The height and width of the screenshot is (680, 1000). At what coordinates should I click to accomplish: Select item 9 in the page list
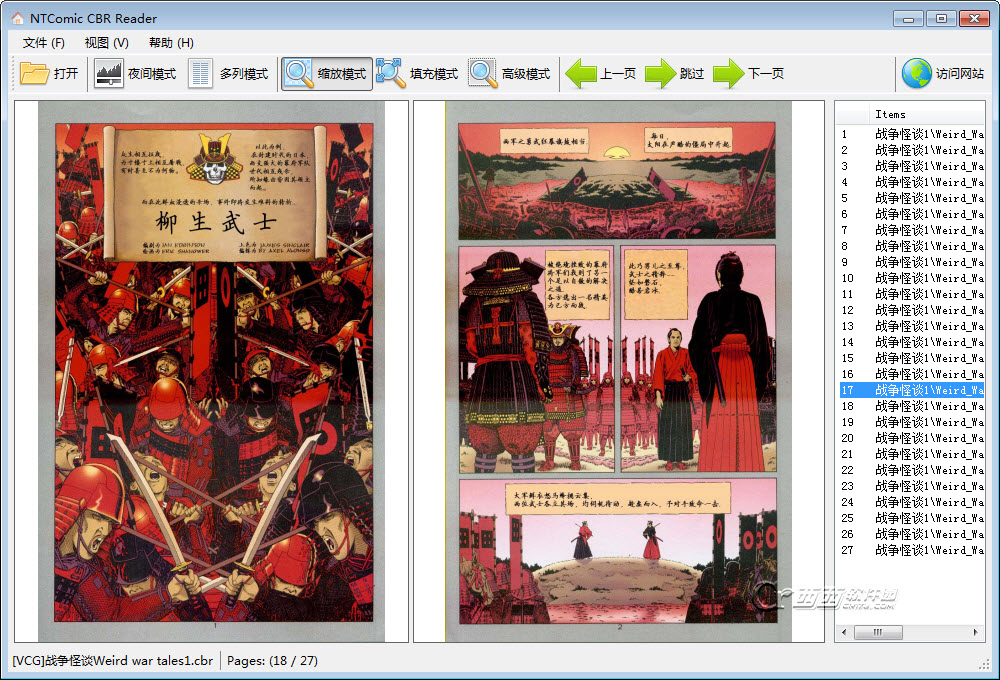912,262
